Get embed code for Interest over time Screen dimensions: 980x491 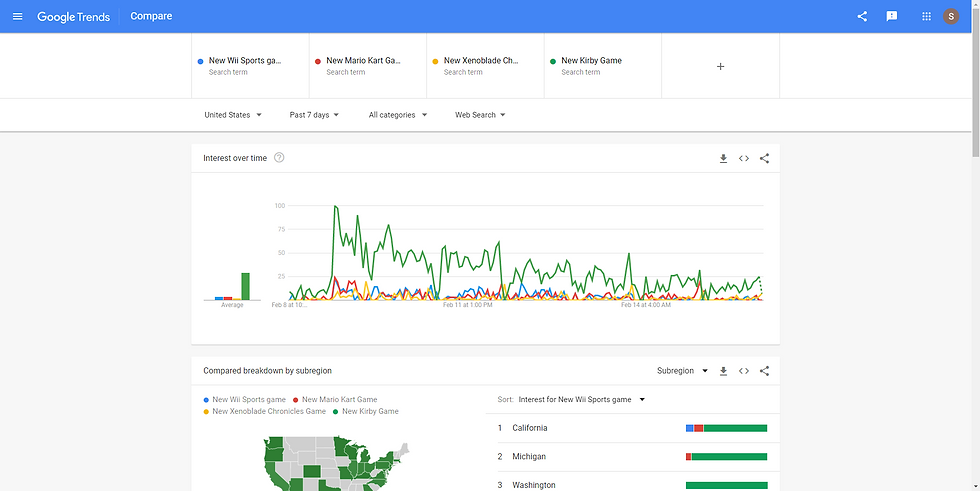tap(744, 159)
